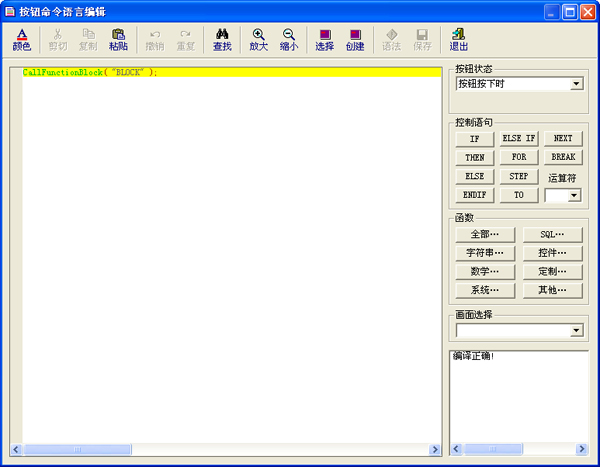This screenshot has height=467, width=600.
Task: Open the 按钮状态 dropdown
Action: click(x=576, y=84)
